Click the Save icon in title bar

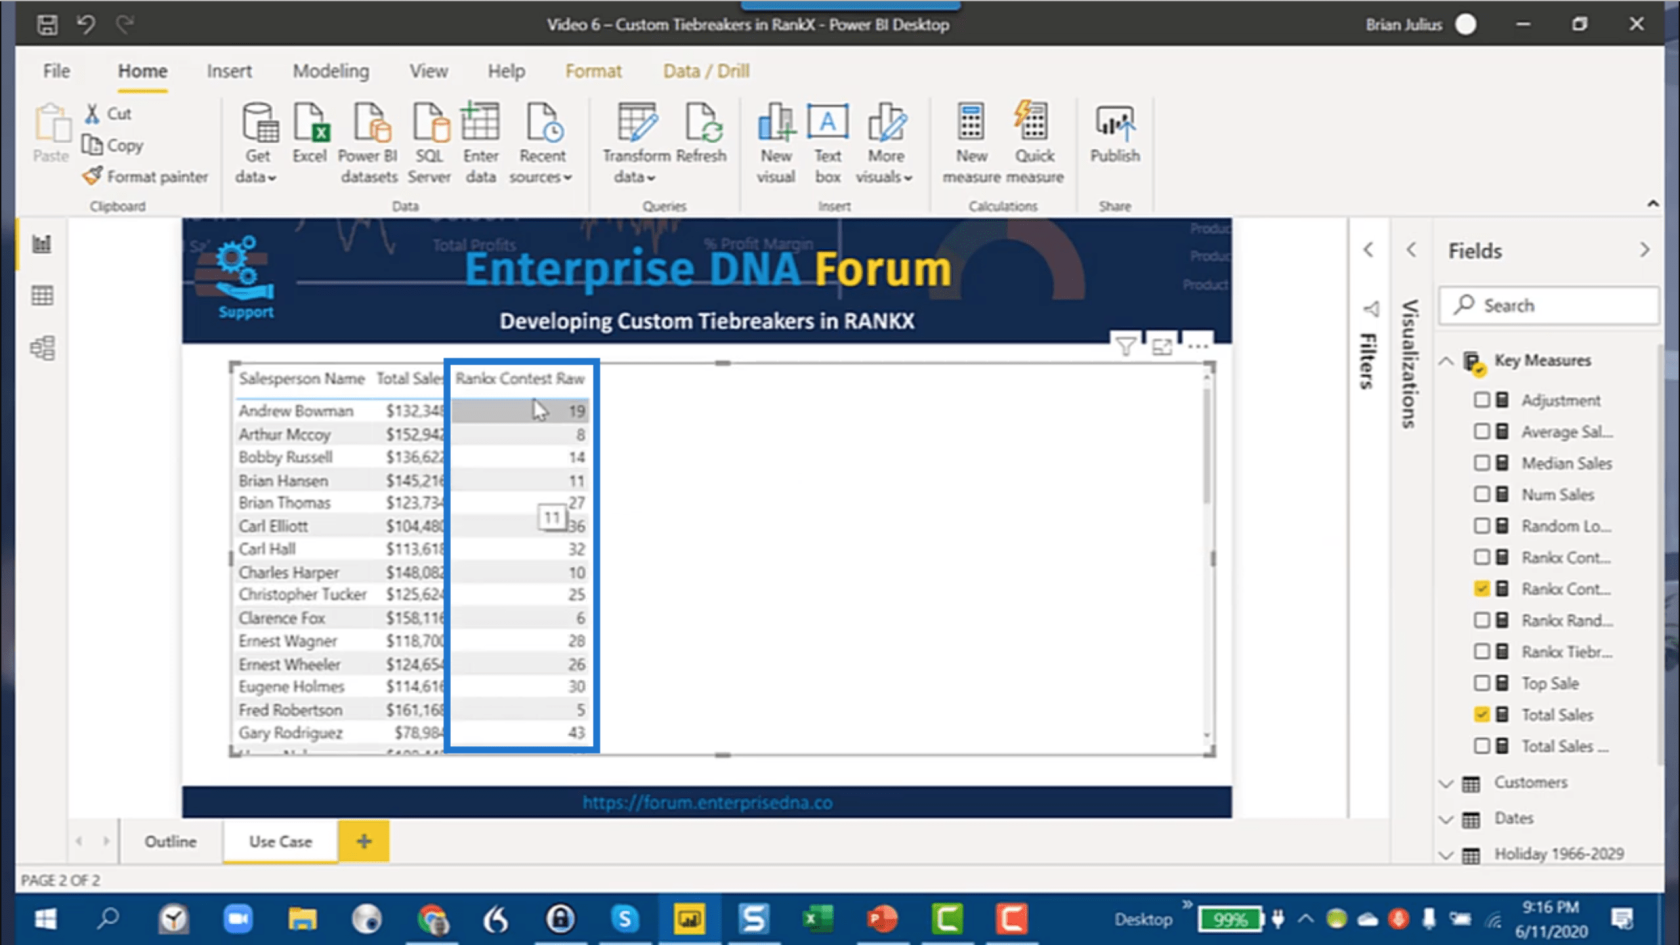point(47,25)
